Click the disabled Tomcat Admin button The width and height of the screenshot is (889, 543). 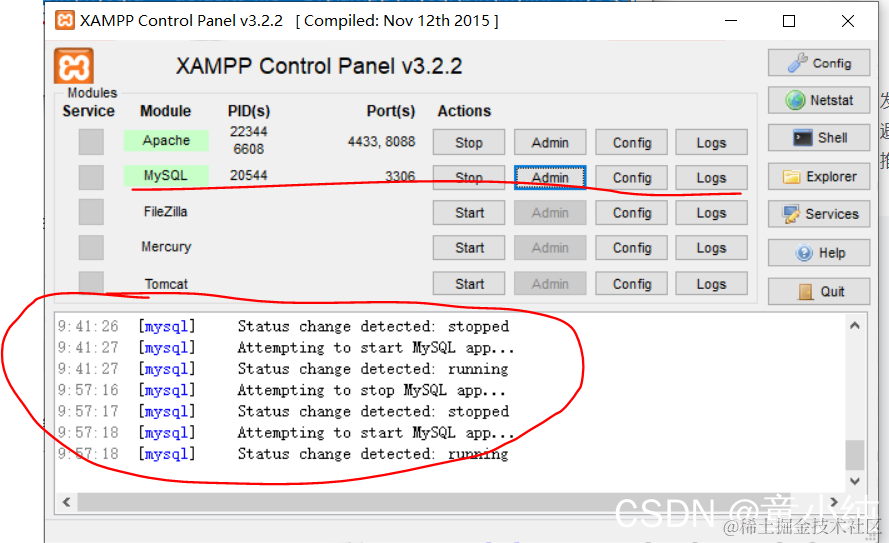[x=550, y=283]
